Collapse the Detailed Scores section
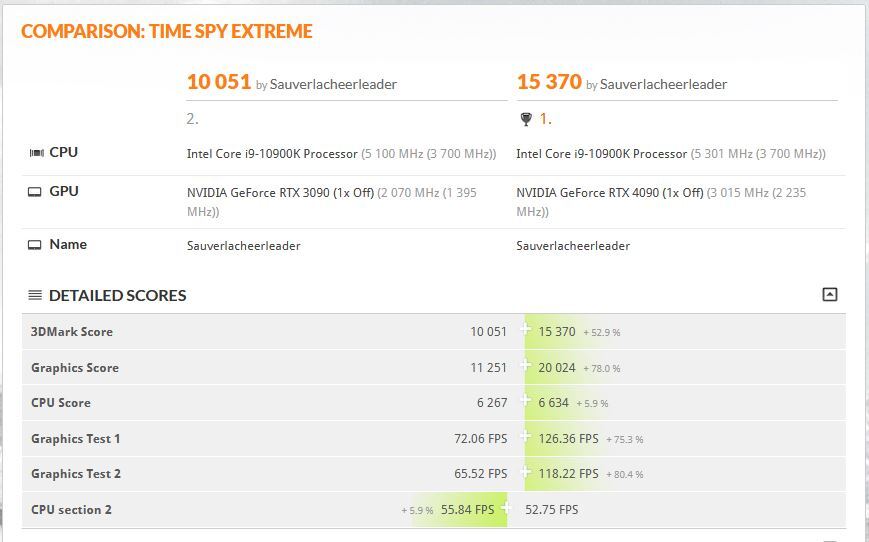Screen dimensions: 869x542 point(829,294)
